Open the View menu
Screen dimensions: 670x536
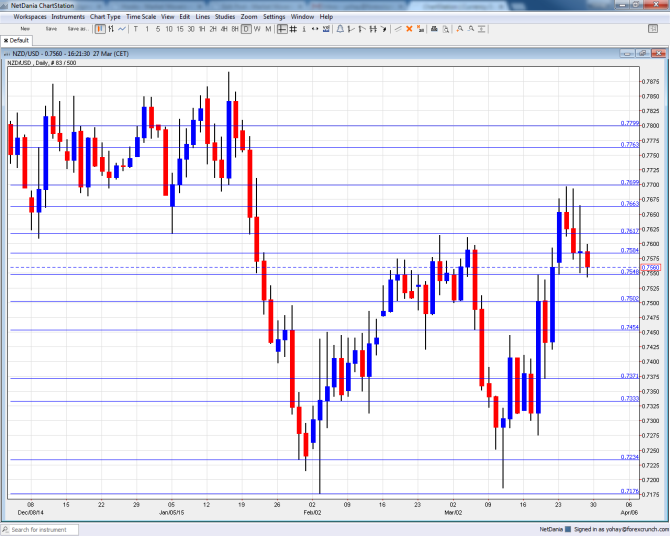[x=168, y=17]
